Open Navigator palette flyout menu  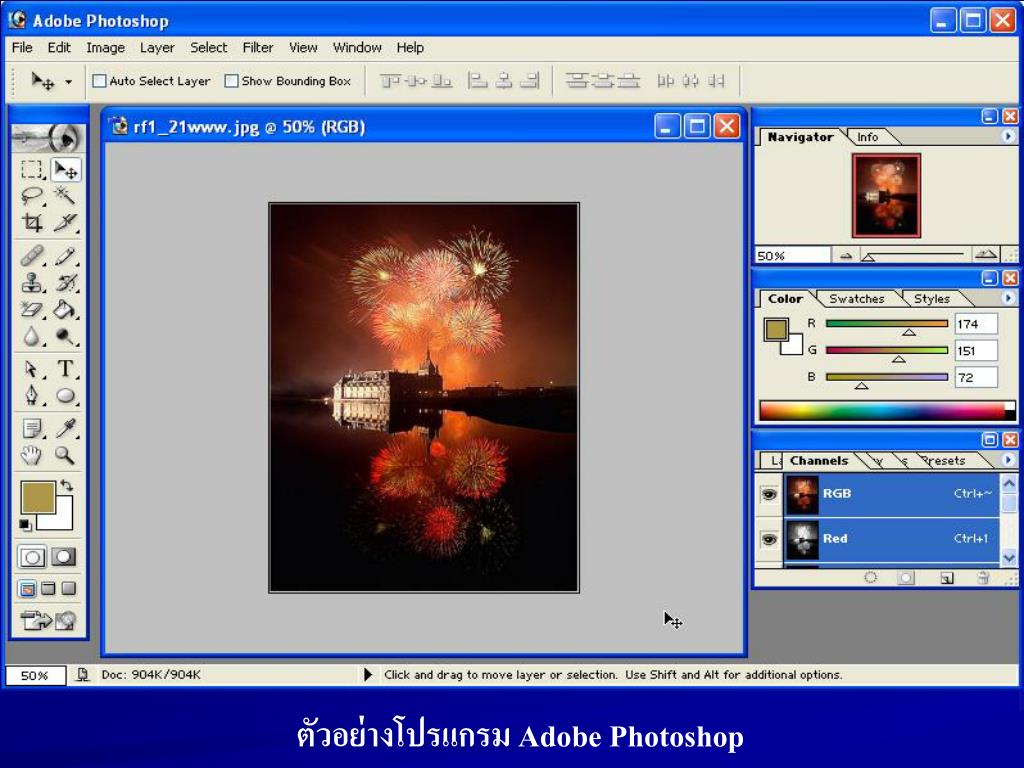click(x=1008, y=136)
